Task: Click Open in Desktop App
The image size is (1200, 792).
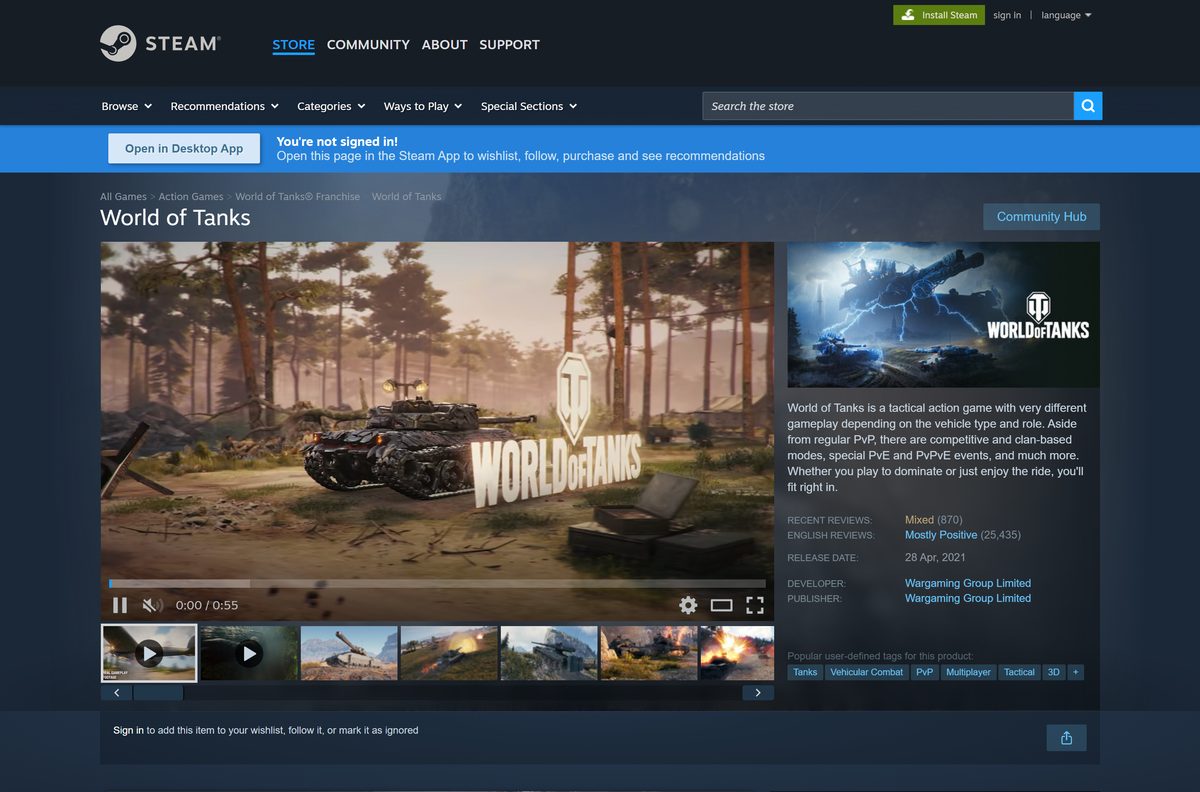Action: [x=184, y=148]
